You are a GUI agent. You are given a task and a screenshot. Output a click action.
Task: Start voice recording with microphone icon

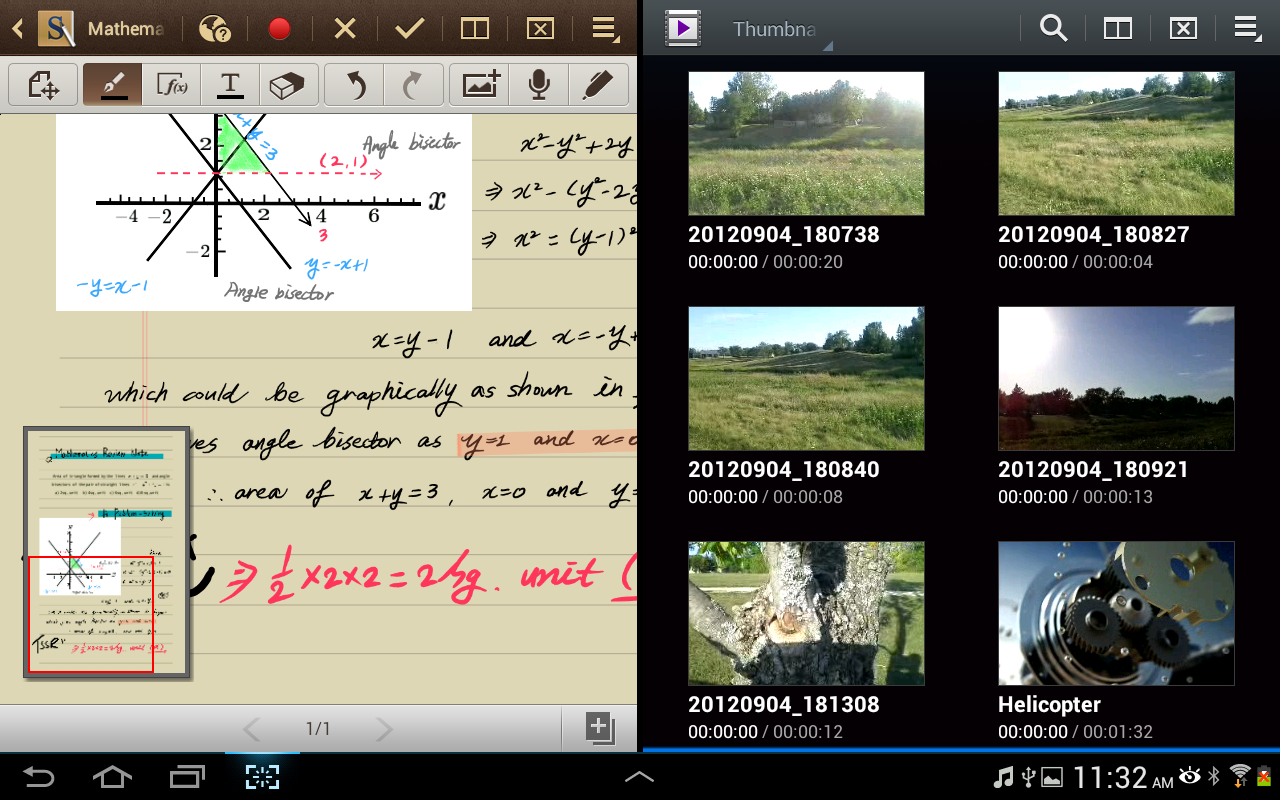(539, 85)
